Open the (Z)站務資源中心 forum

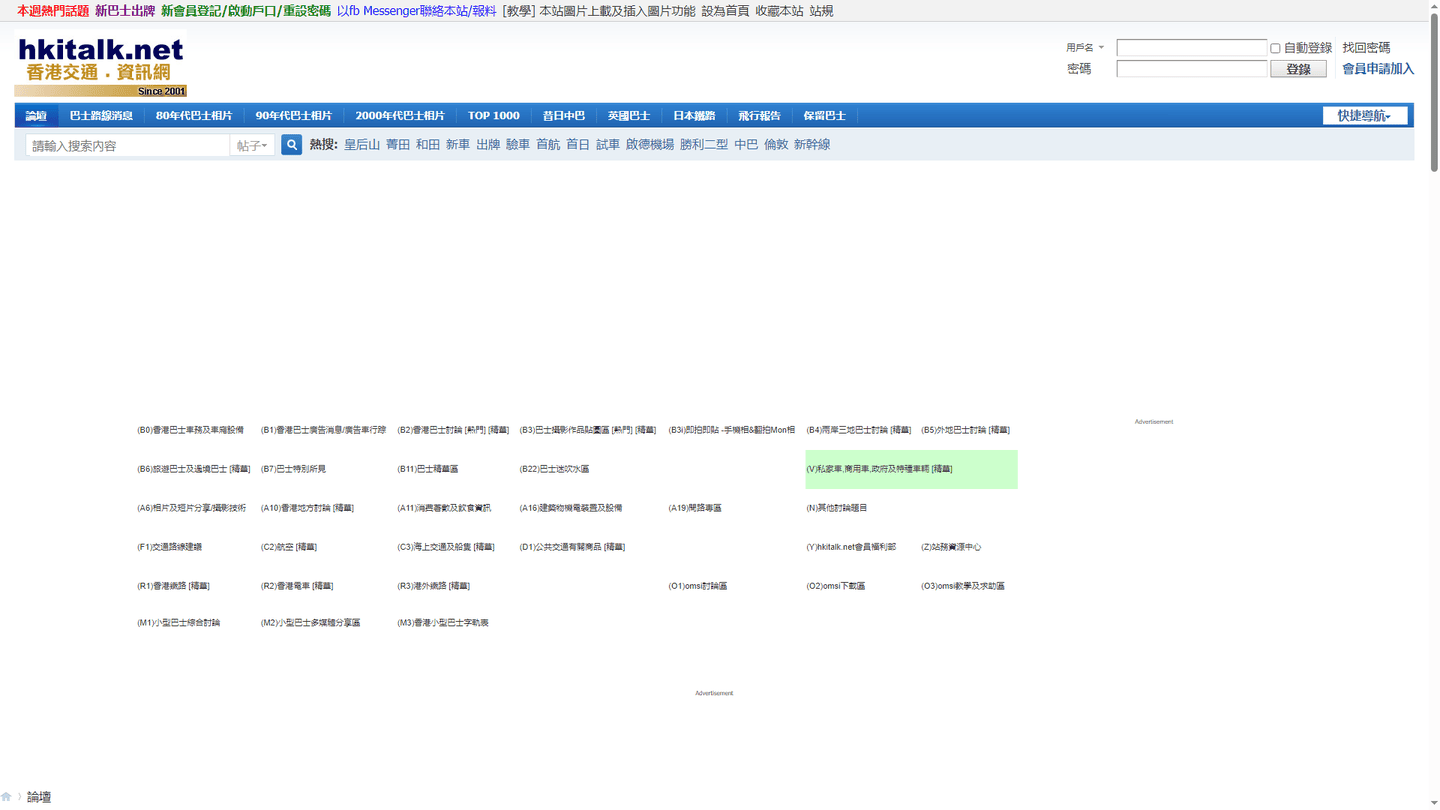pyautogui.click(x=951, y=547)
